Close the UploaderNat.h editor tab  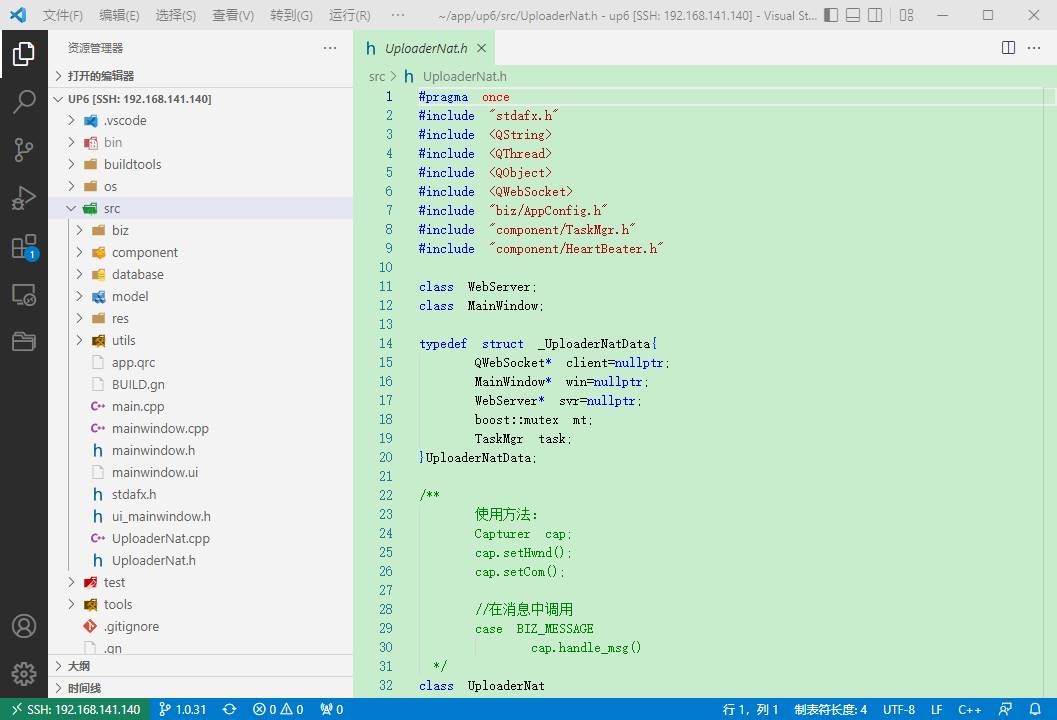tap(481, 48)
